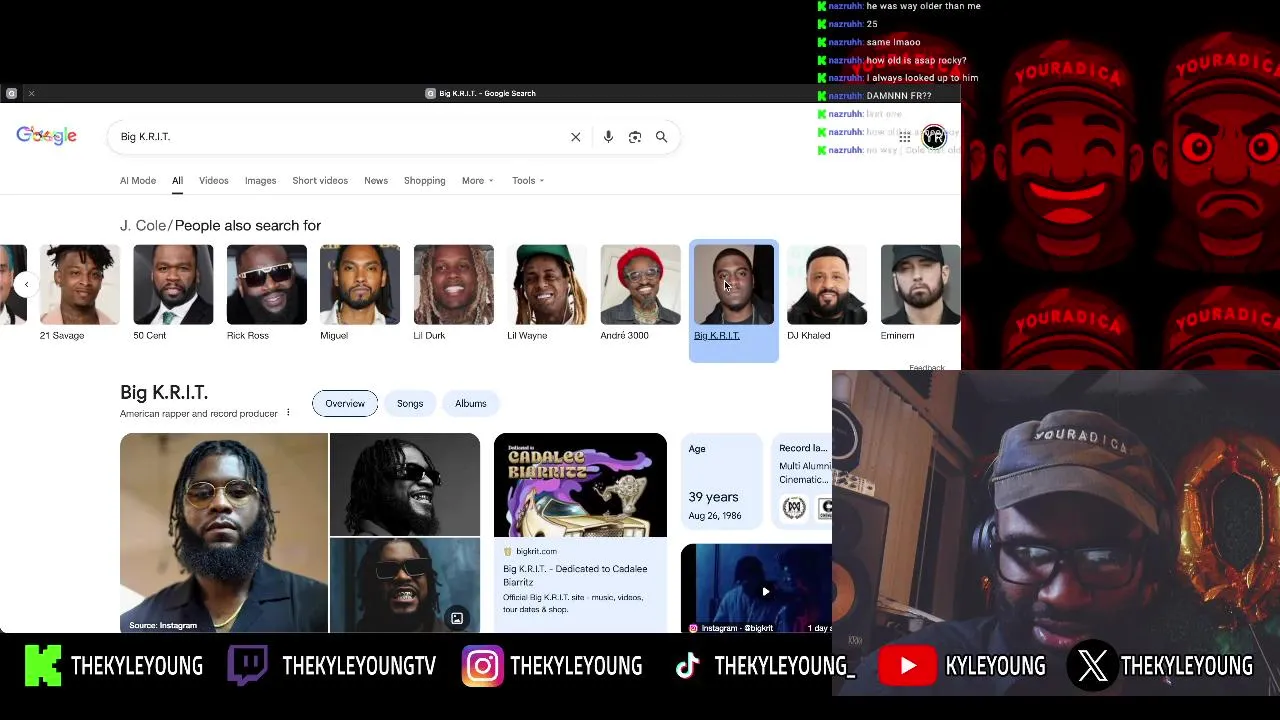Open the Age 39 years card
Image resolution: width=1280 pixels, height=720 pixels.
[x=721, y=481]
